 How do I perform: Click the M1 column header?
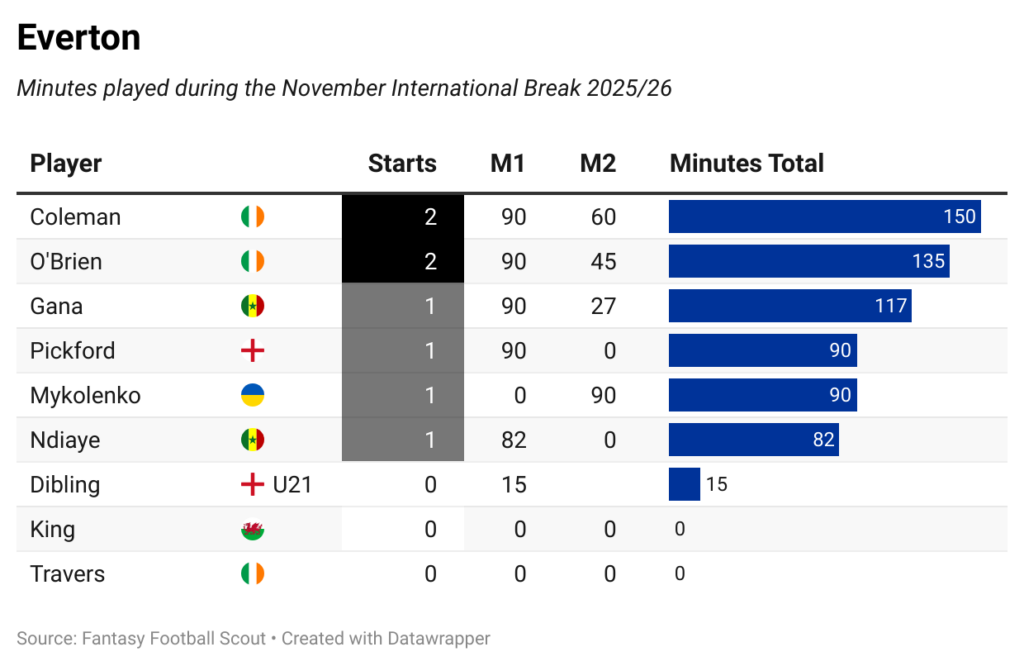[x=507, y=164]
